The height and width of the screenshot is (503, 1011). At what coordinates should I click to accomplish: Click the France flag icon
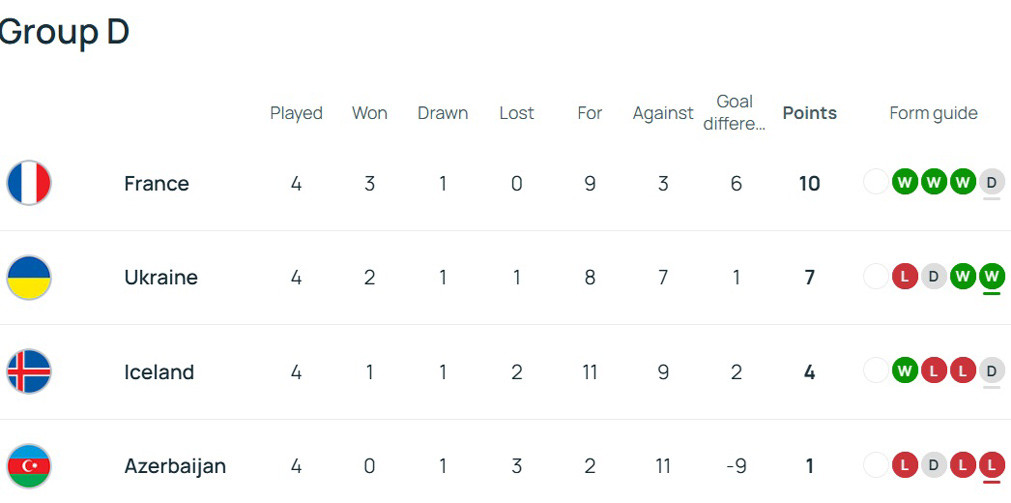[29, 183]
